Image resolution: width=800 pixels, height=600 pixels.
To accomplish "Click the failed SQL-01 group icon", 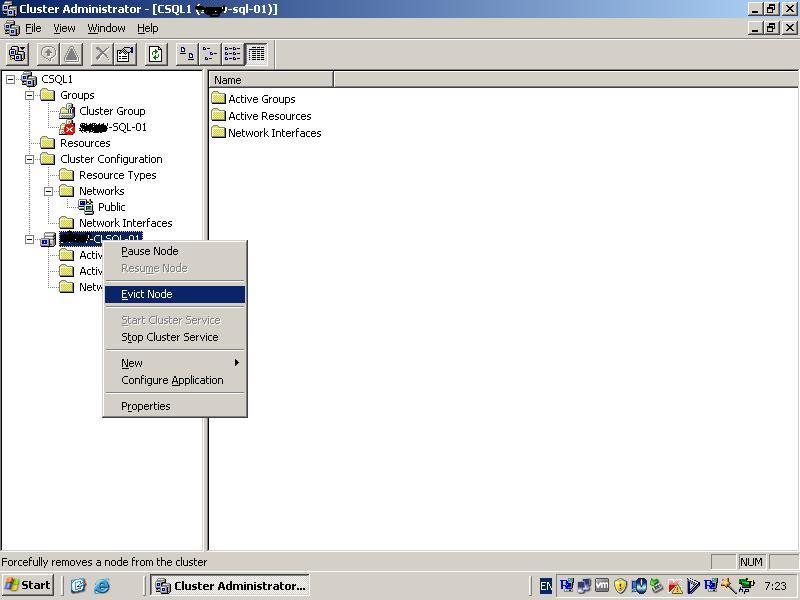I will [x=67, y=127].
